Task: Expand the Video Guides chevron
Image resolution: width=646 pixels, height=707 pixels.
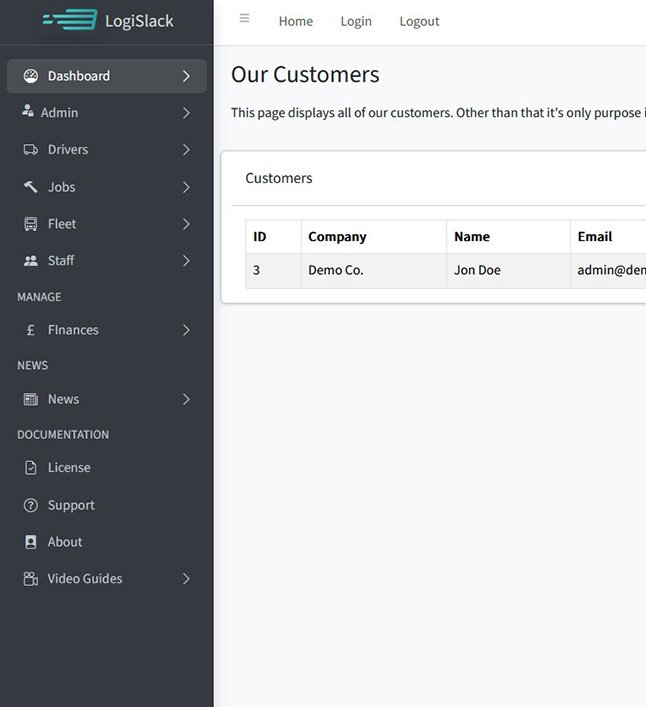Action: 186,579
